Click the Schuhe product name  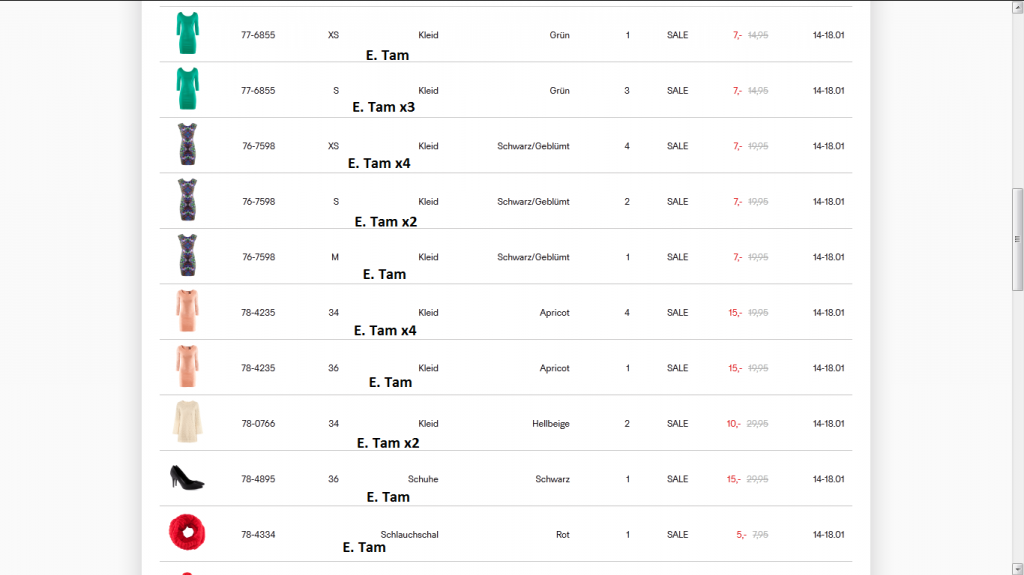(423, 479)
